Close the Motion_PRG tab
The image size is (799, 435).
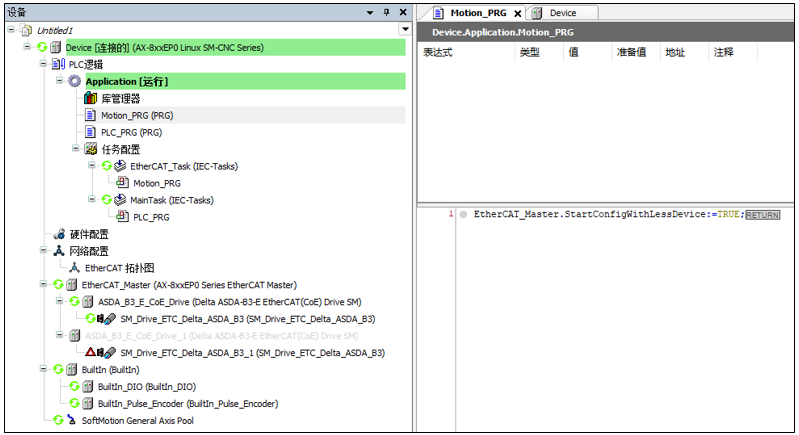[x=517, y=14]
